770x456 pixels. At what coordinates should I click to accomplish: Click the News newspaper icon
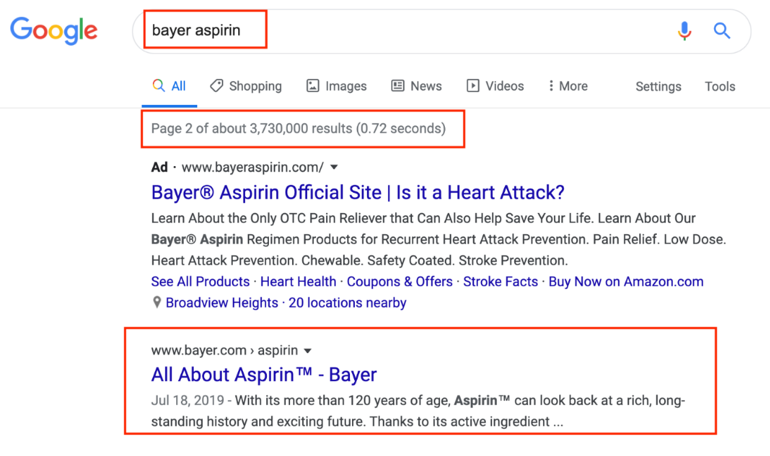[397, 86]
